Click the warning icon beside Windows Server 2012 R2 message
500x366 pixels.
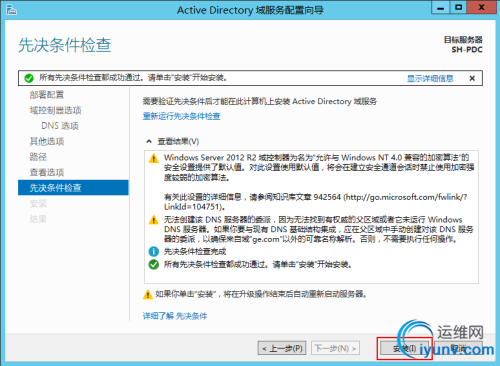pos(154,158)
